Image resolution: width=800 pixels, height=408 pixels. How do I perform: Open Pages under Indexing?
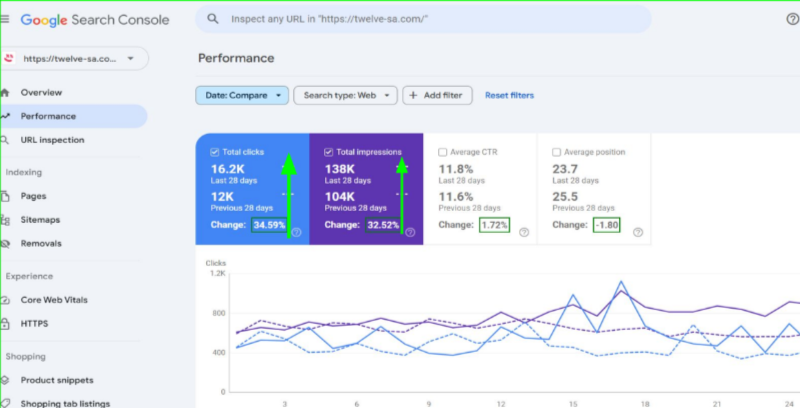33,196
